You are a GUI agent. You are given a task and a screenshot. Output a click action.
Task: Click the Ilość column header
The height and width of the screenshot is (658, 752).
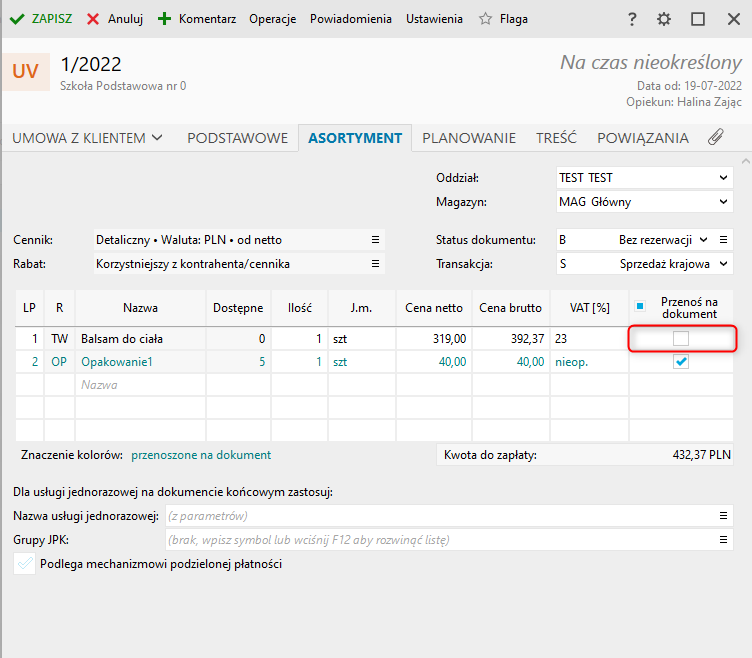click(x=300, y=308)
